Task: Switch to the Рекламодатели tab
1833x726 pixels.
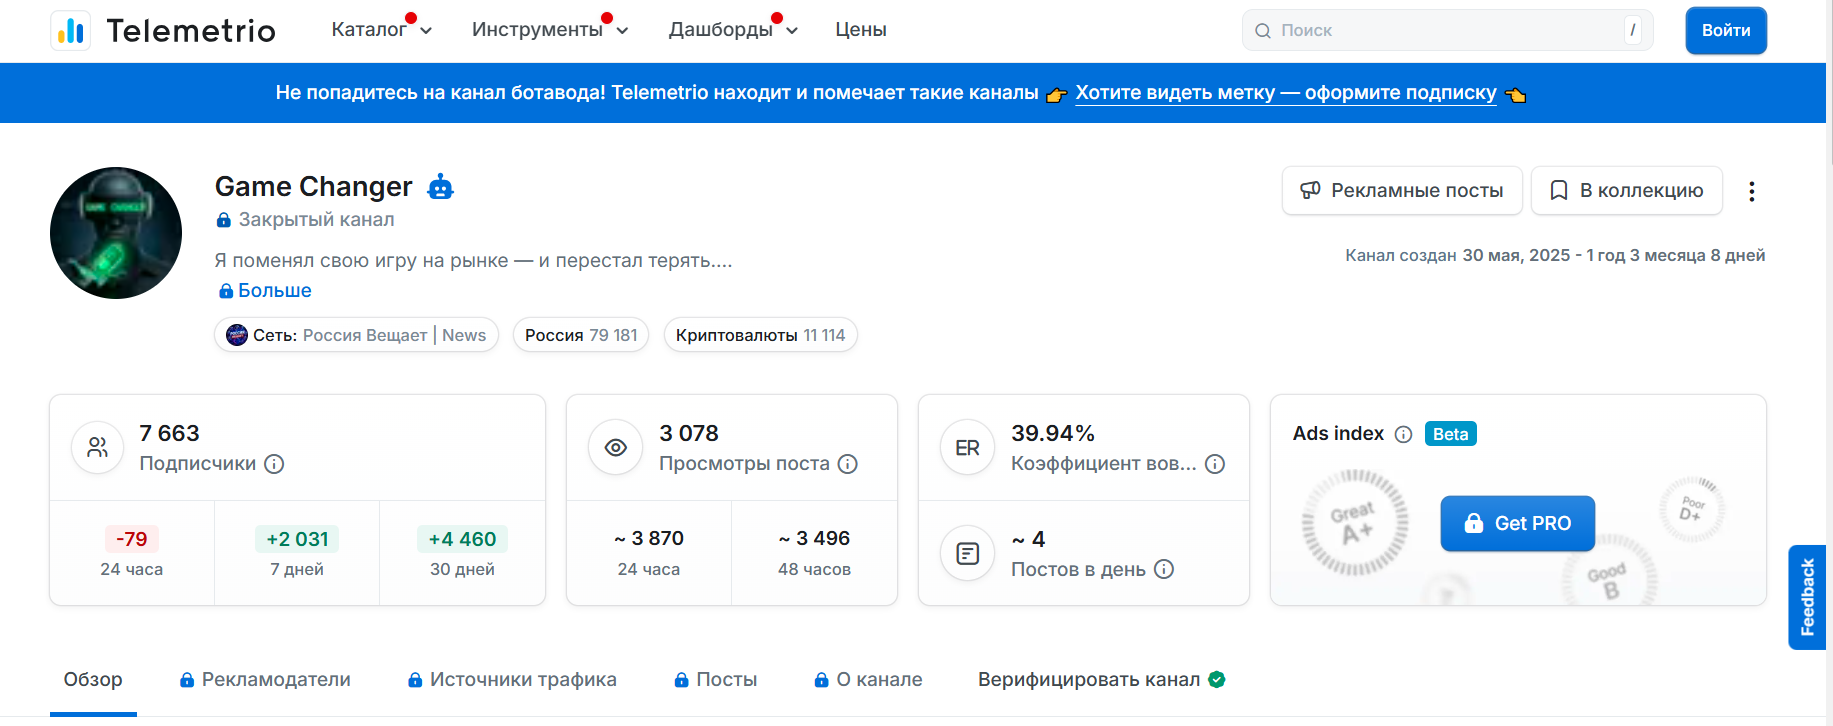Action: pyautogui.click(x=265, y=680)
